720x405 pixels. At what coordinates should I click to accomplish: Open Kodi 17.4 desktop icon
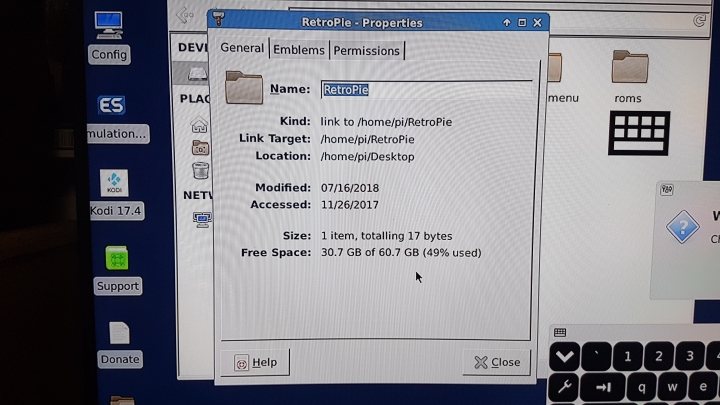coord(114,183)
